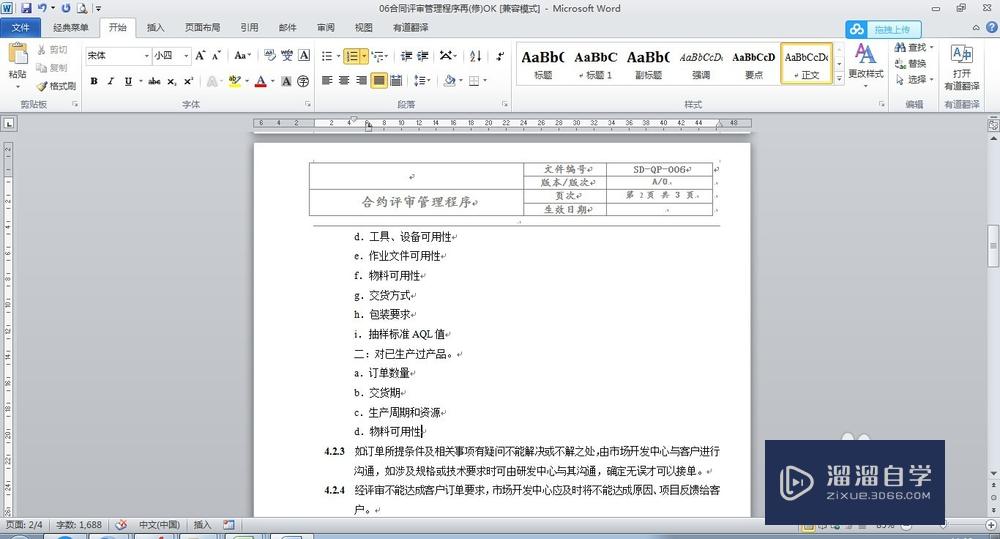The height and width of the screenshot is (539, 1000).
Task: Switch to the 页面布局 tab
Action: click(x=203, y=27)
